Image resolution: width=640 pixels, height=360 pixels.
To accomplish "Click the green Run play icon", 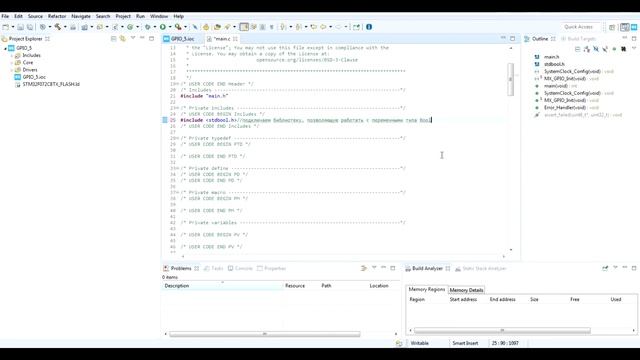I will click(162, 27).
